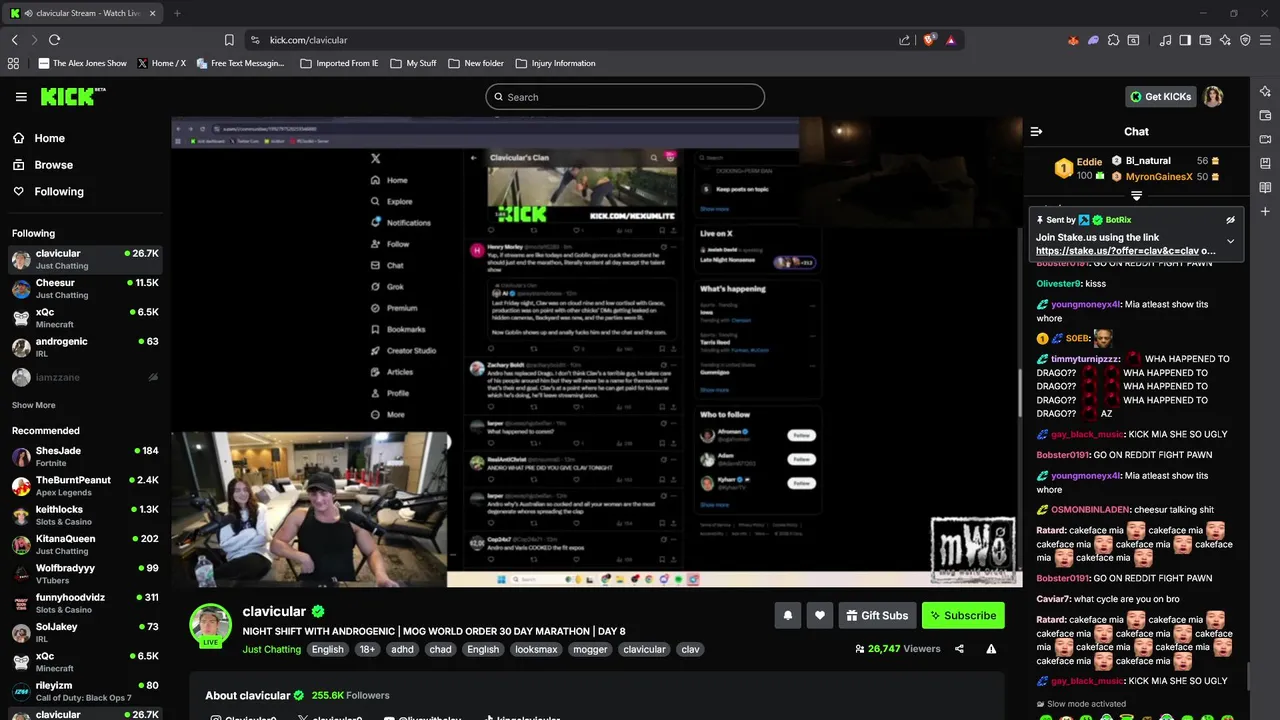Click the share page icon in address bar
The image size is (1280, 720).
[905, 40]
